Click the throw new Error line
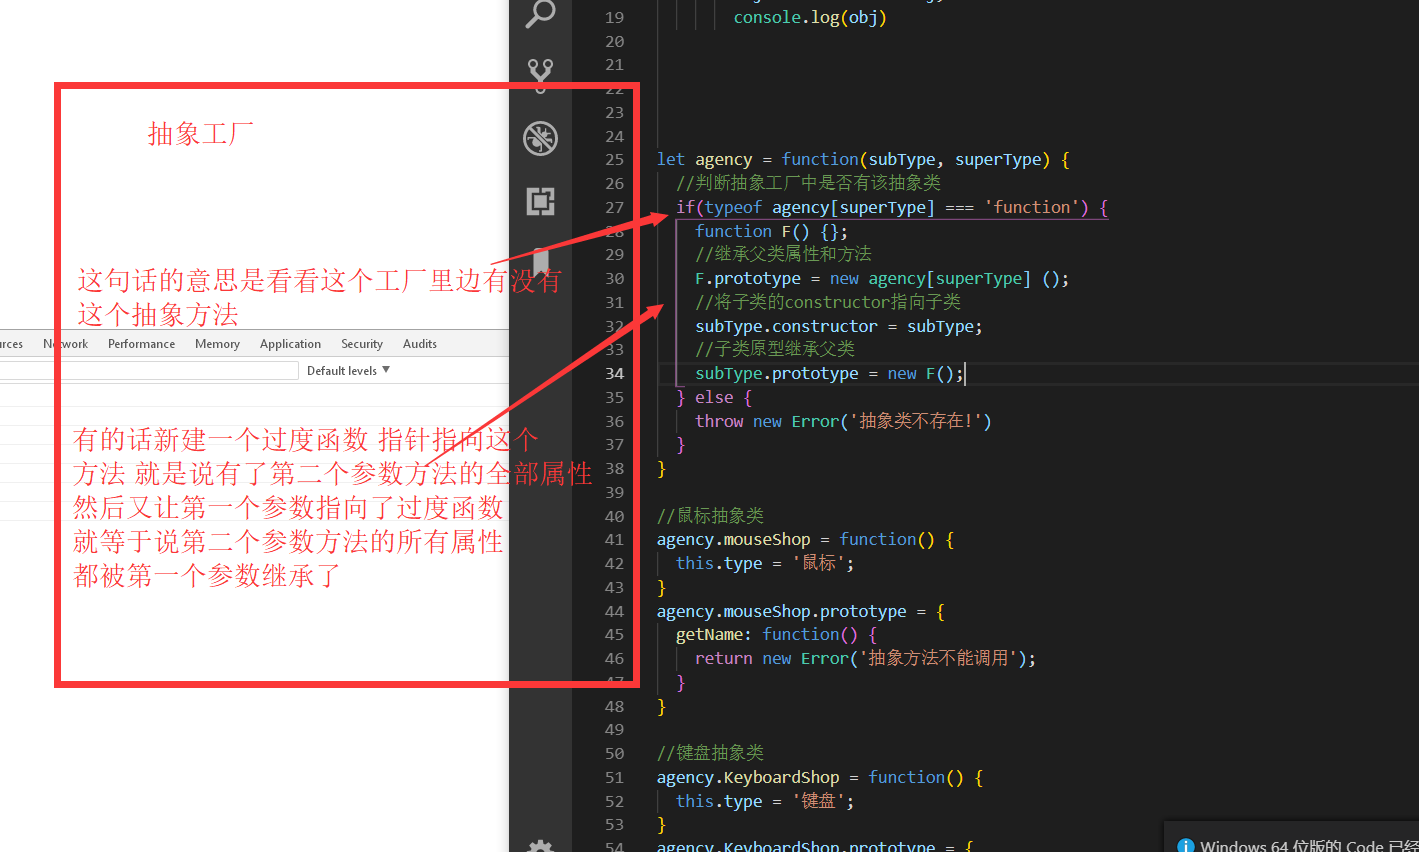This screenshot has width=1419, height=852. click(843, 421)
